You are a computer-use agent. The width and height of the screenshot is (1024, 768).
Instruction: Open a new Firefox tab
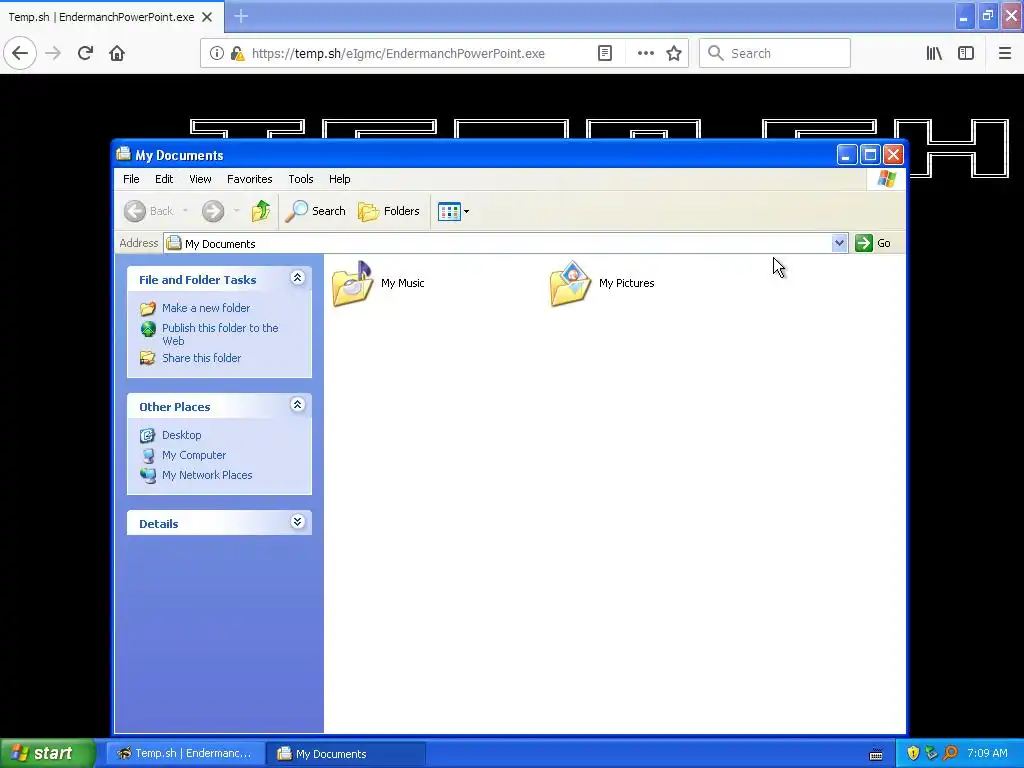(x=241, y=16)
